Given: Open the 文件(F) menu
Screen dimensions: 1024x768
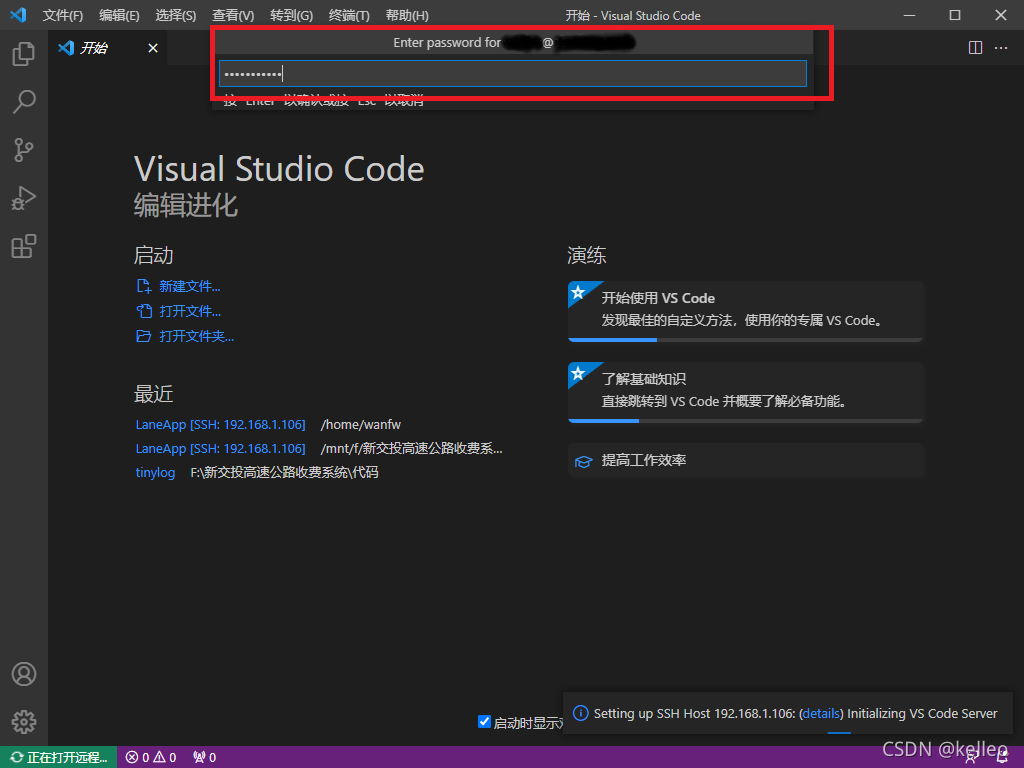Looking at the screenshot, I should [63, 15].
